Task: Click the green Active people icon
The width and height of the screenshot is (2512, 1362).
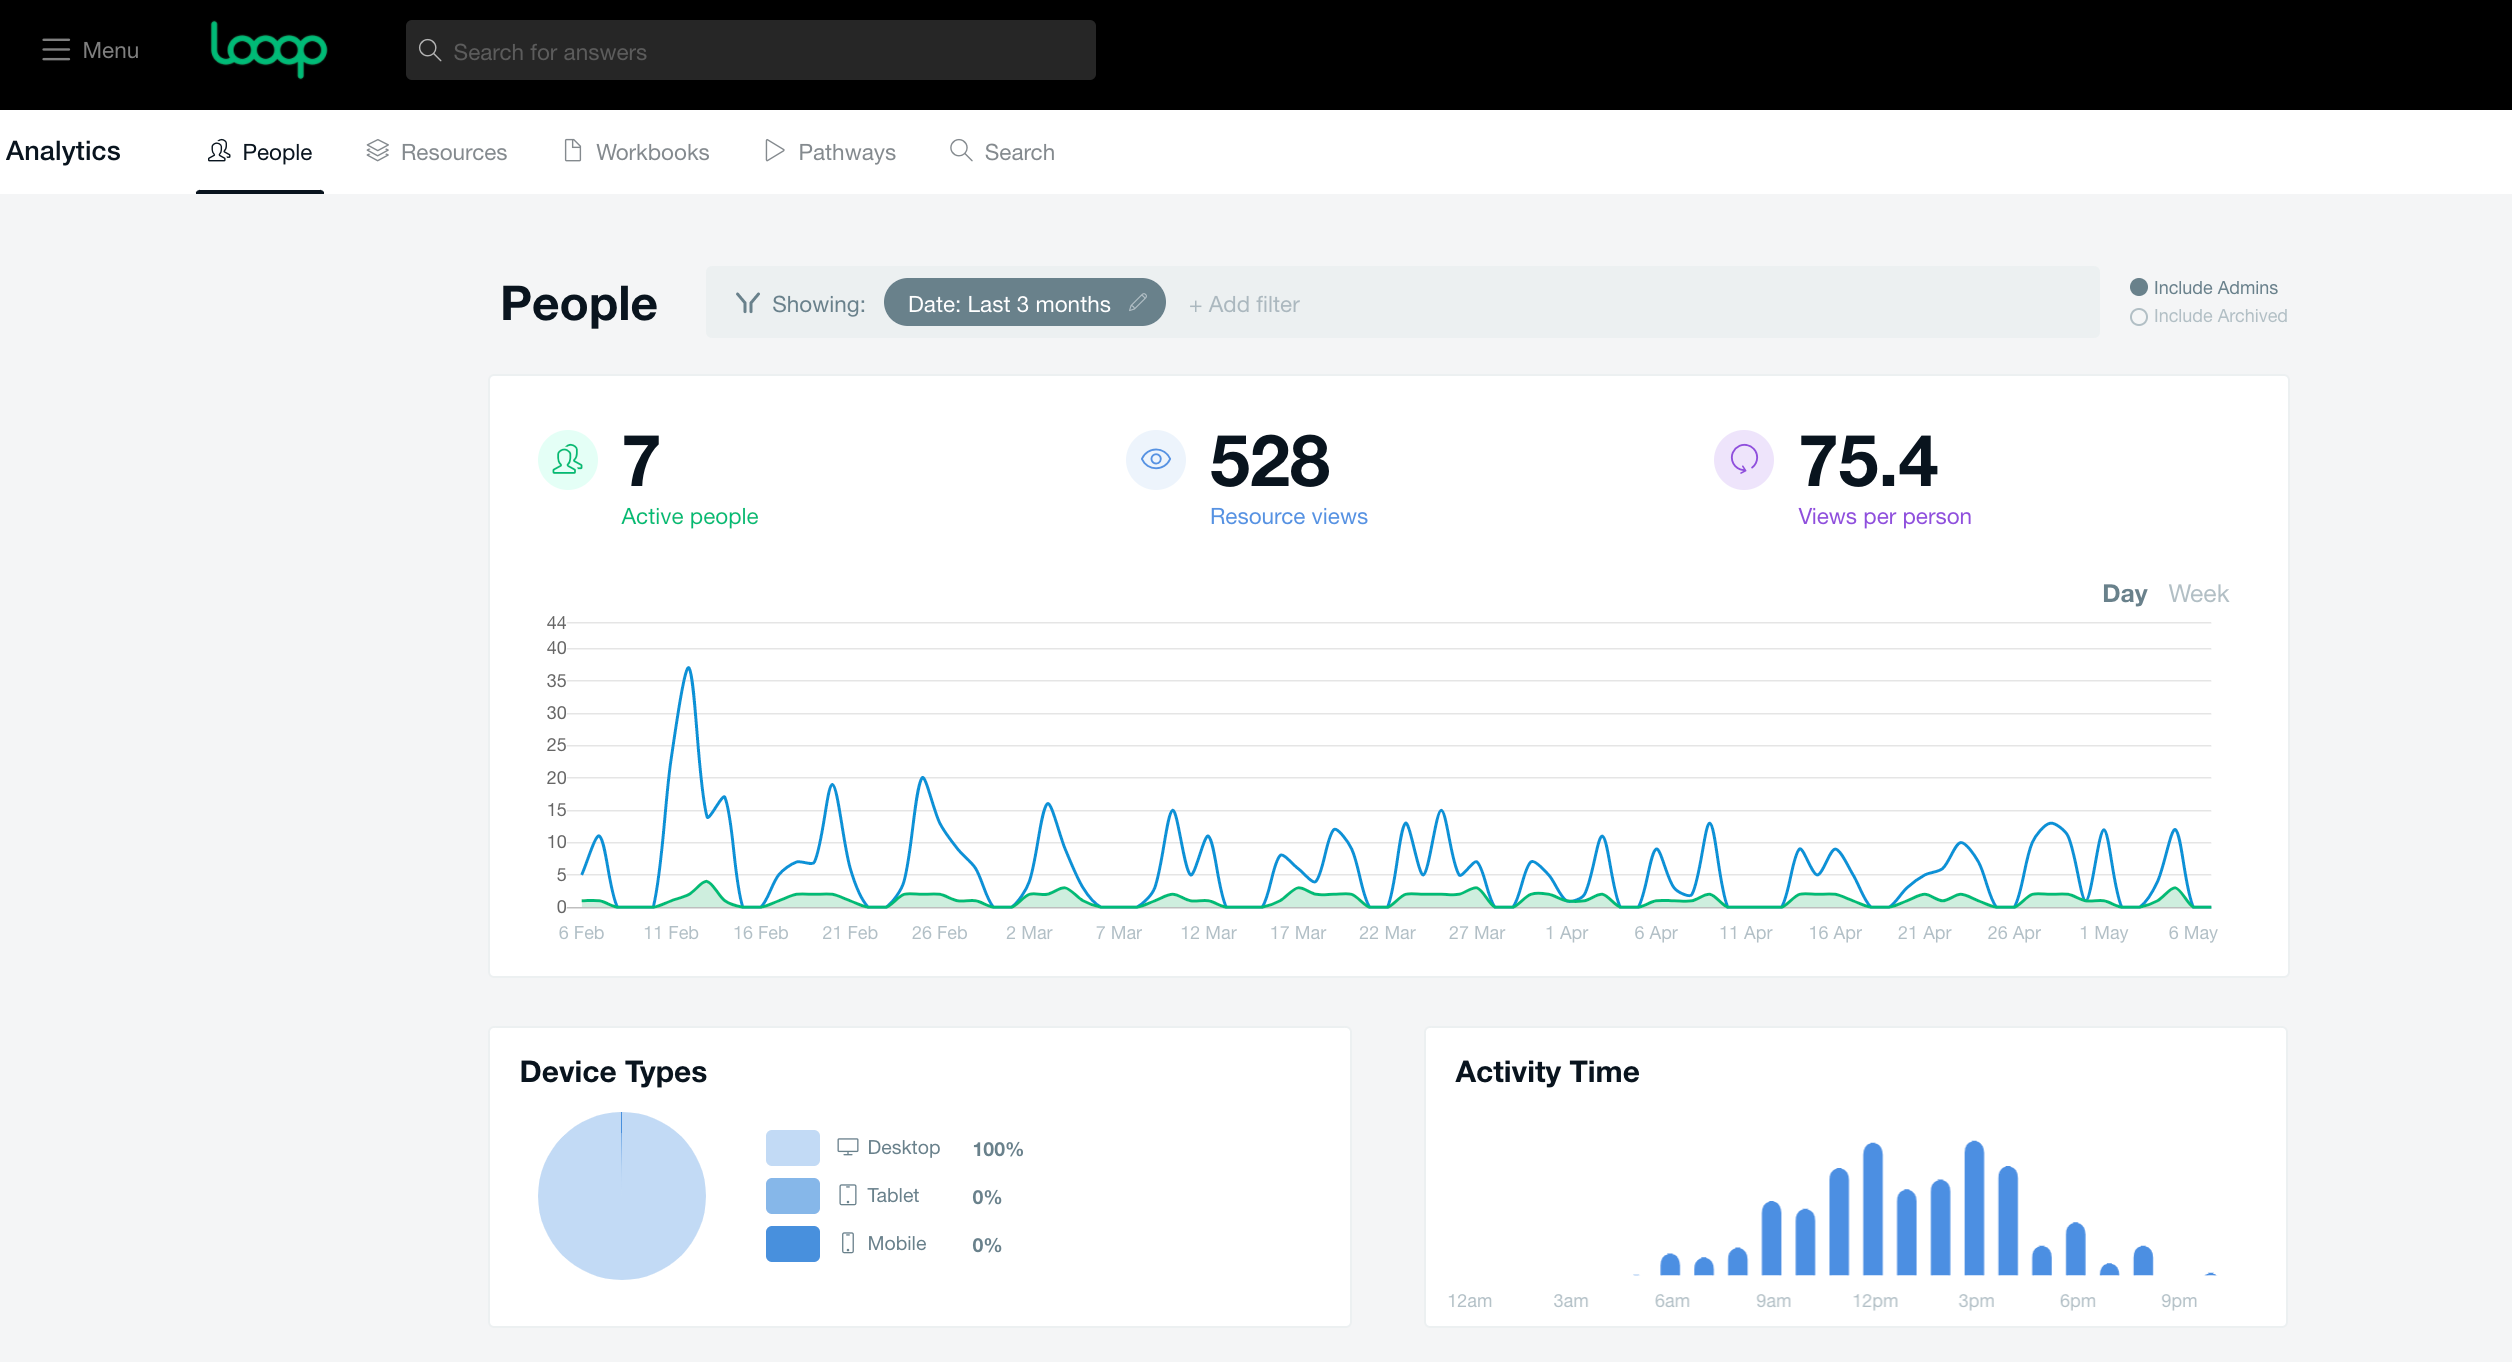Action: (568, 460)
